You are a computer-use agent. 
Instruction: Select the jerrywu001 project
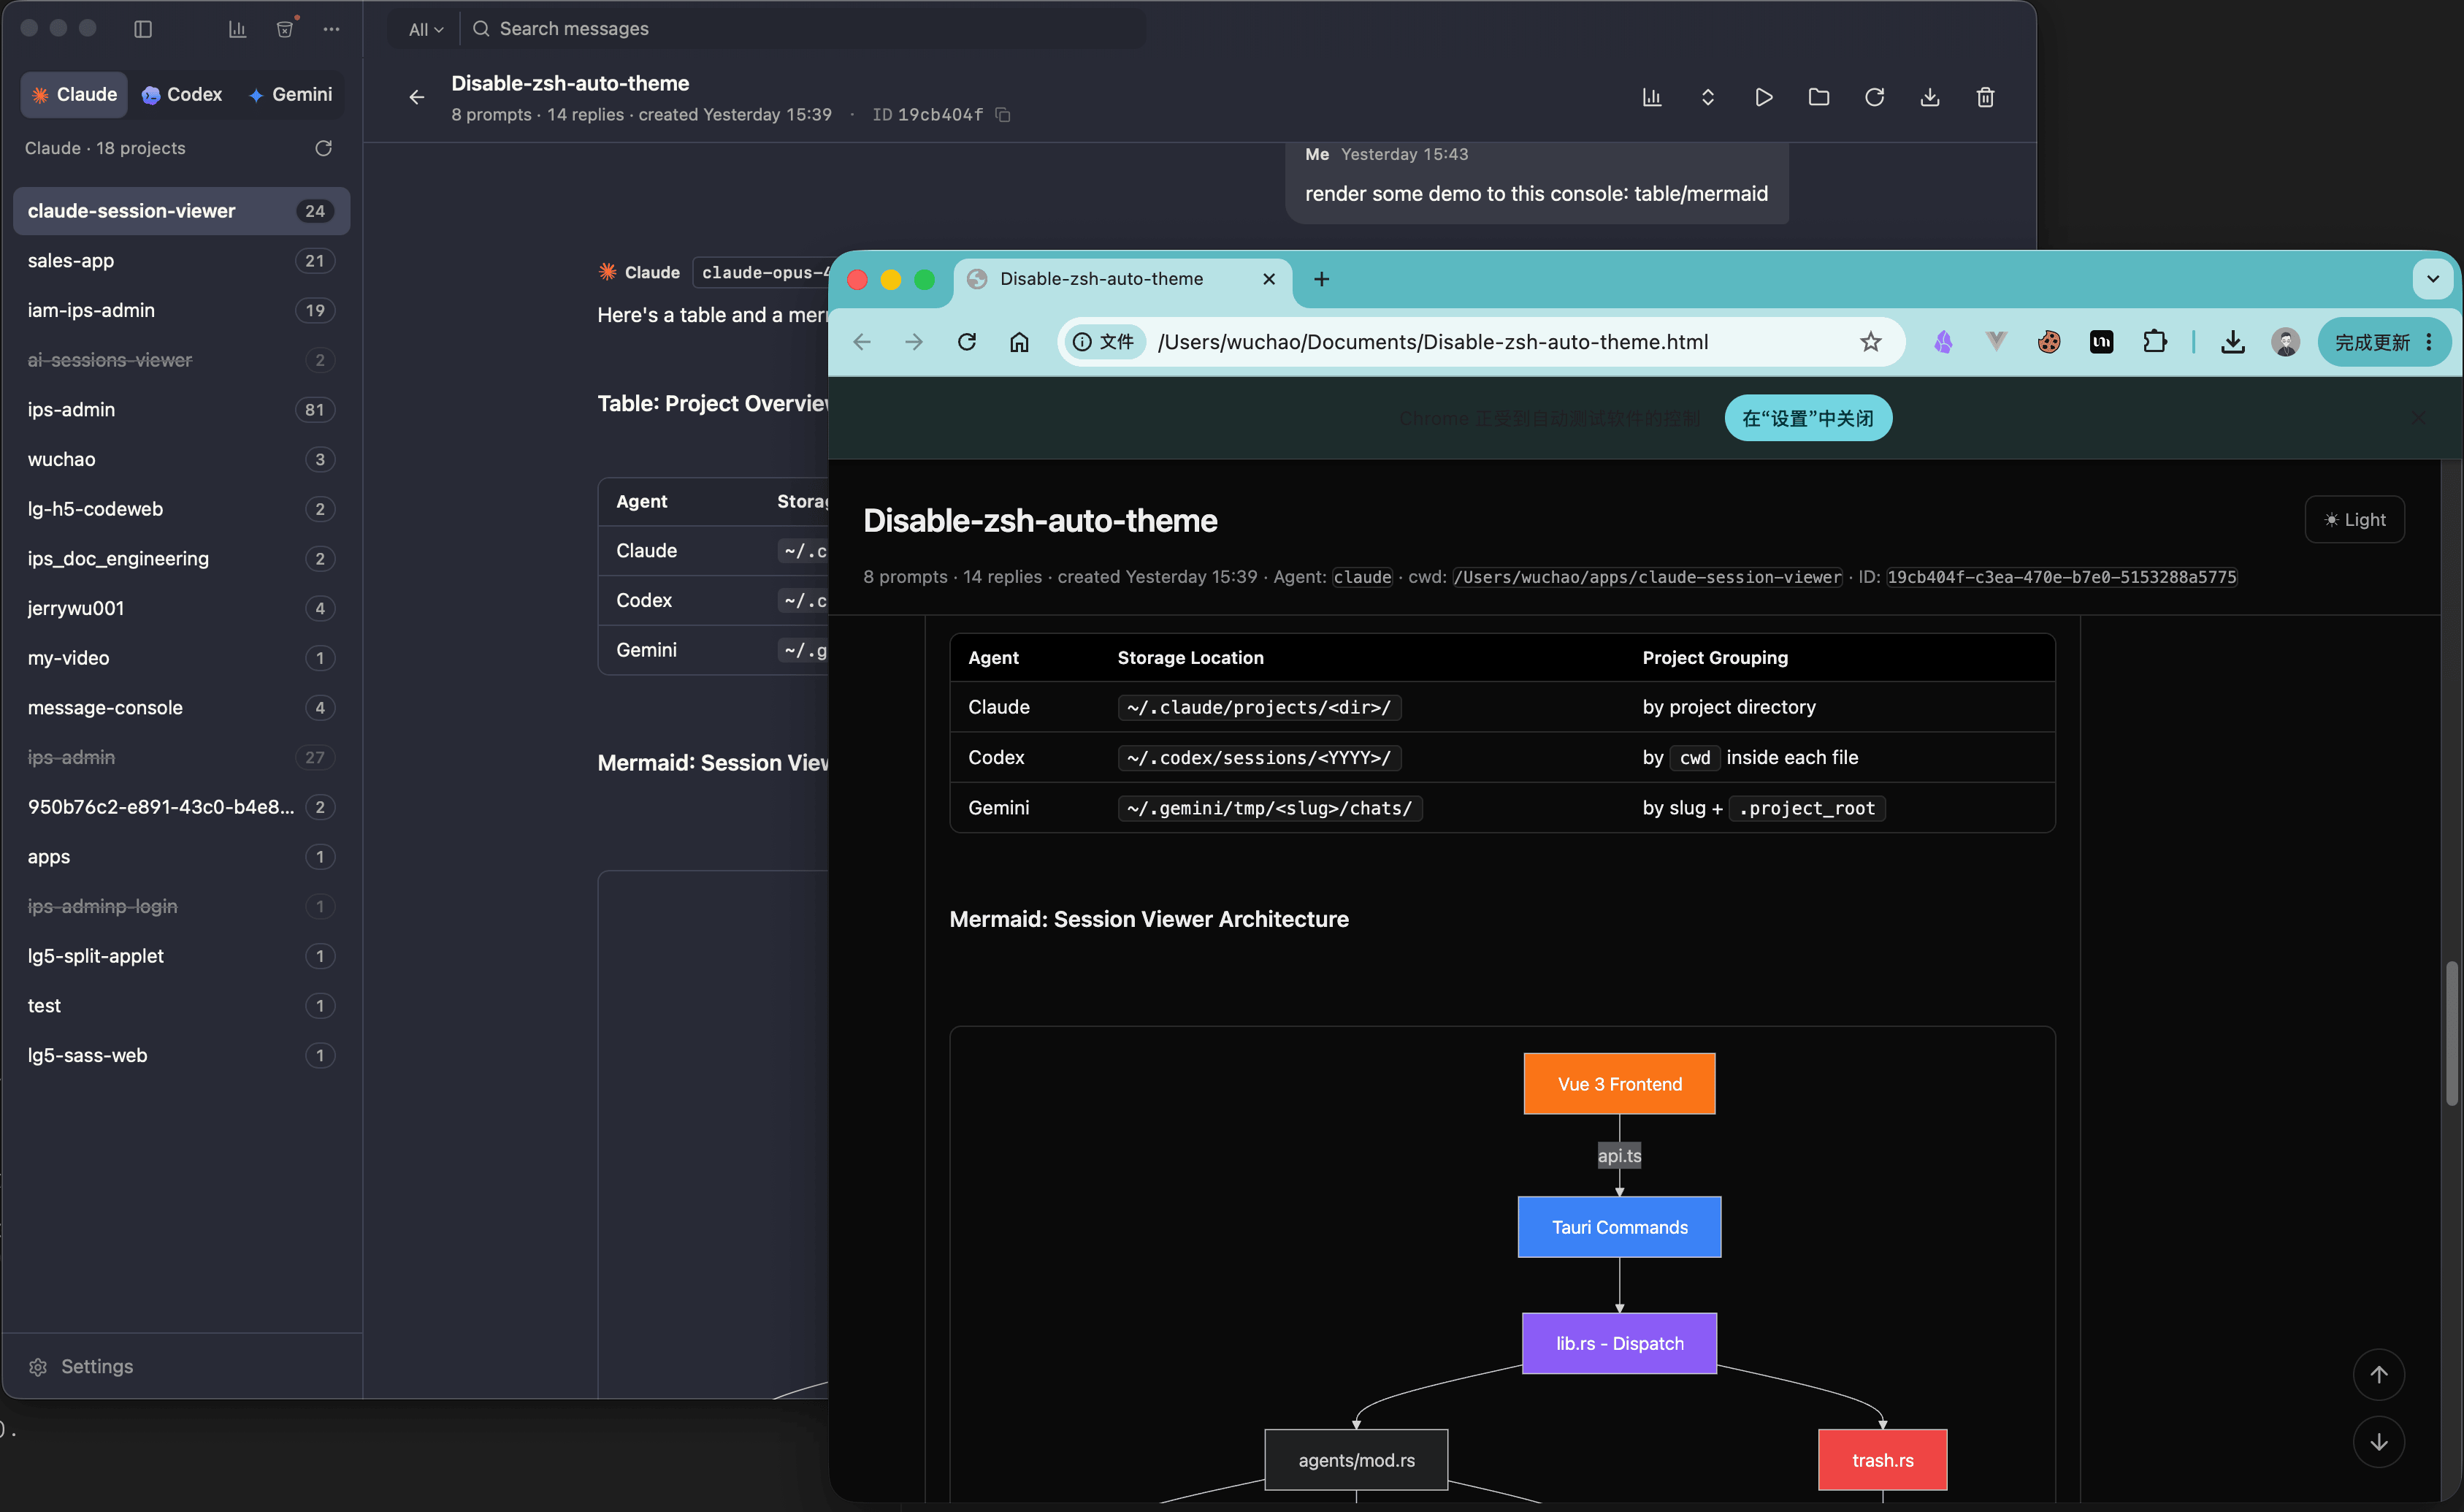pyautogui.click(x=181, y=608)
